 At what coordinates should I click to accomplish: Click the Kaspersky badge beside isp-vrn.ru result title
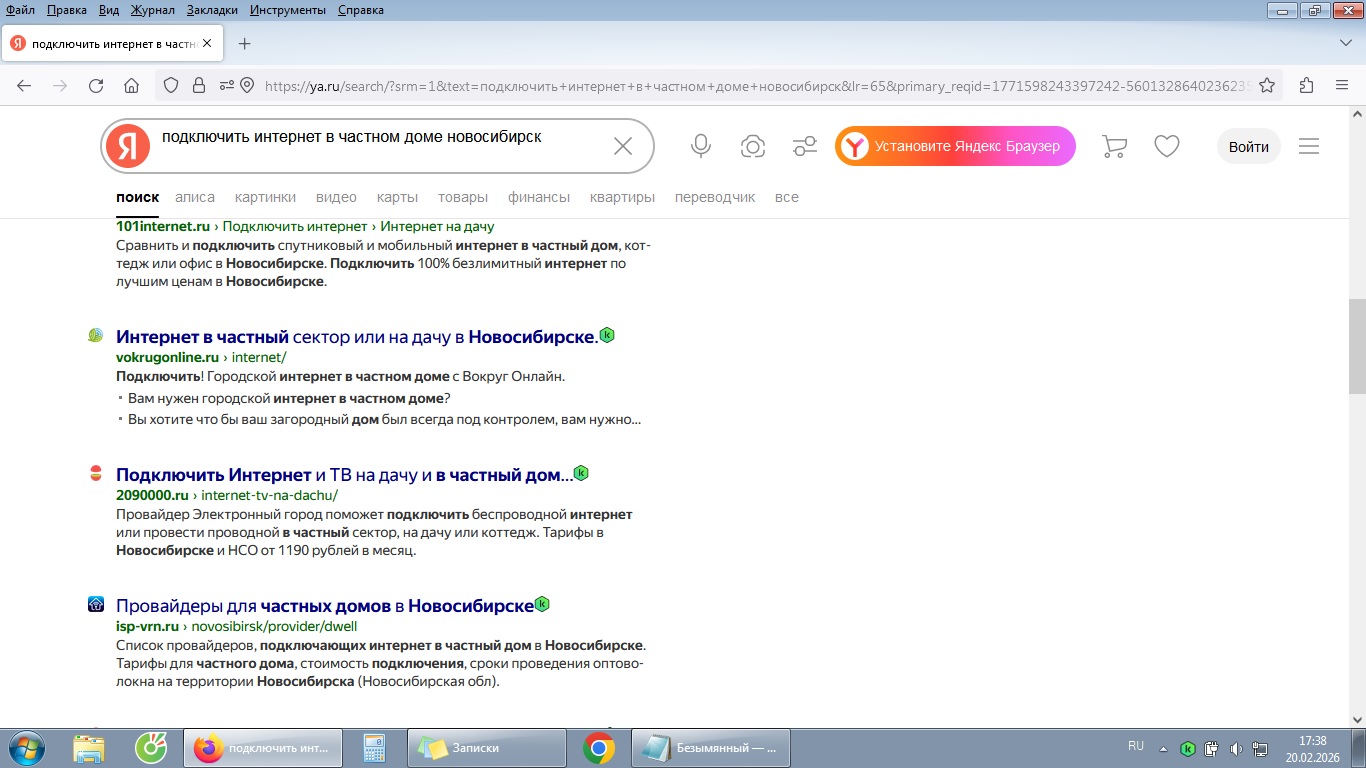tap(542, 604)
